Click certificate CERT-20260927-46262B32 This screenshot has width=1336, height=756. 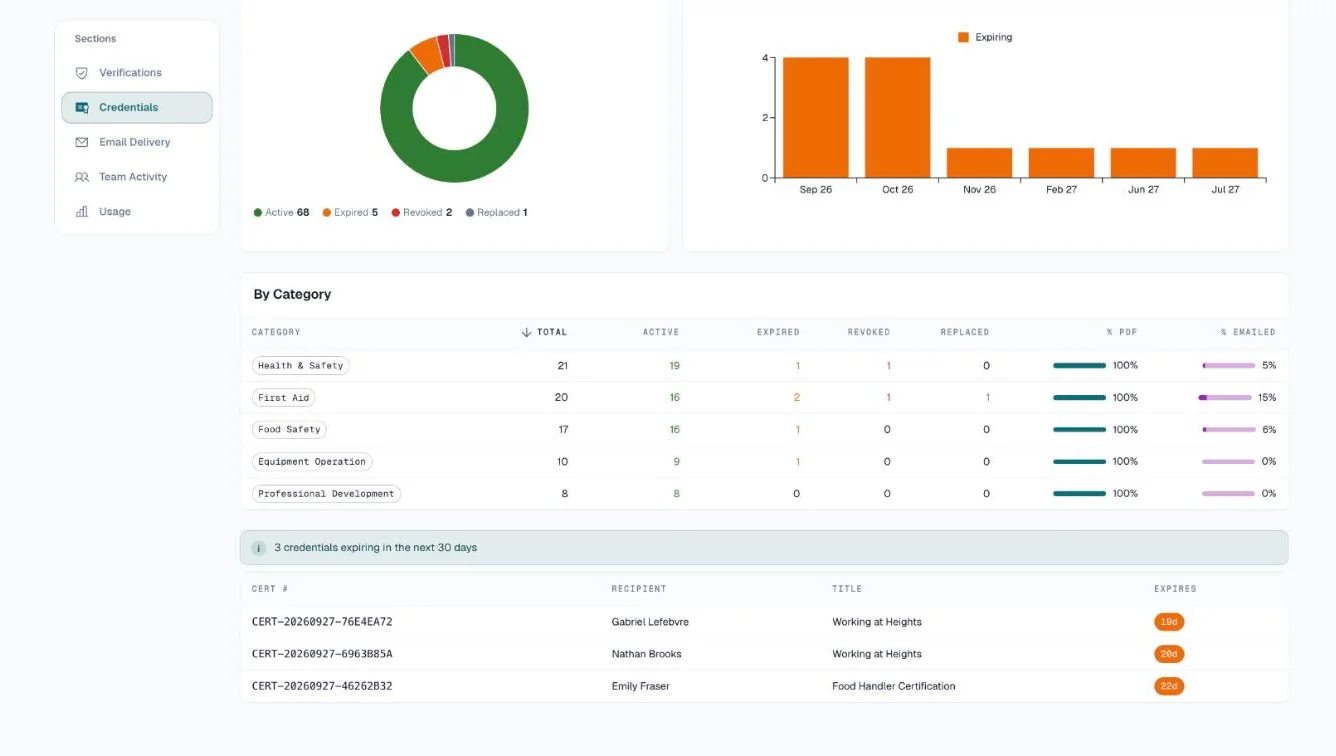tap(322, 686)
